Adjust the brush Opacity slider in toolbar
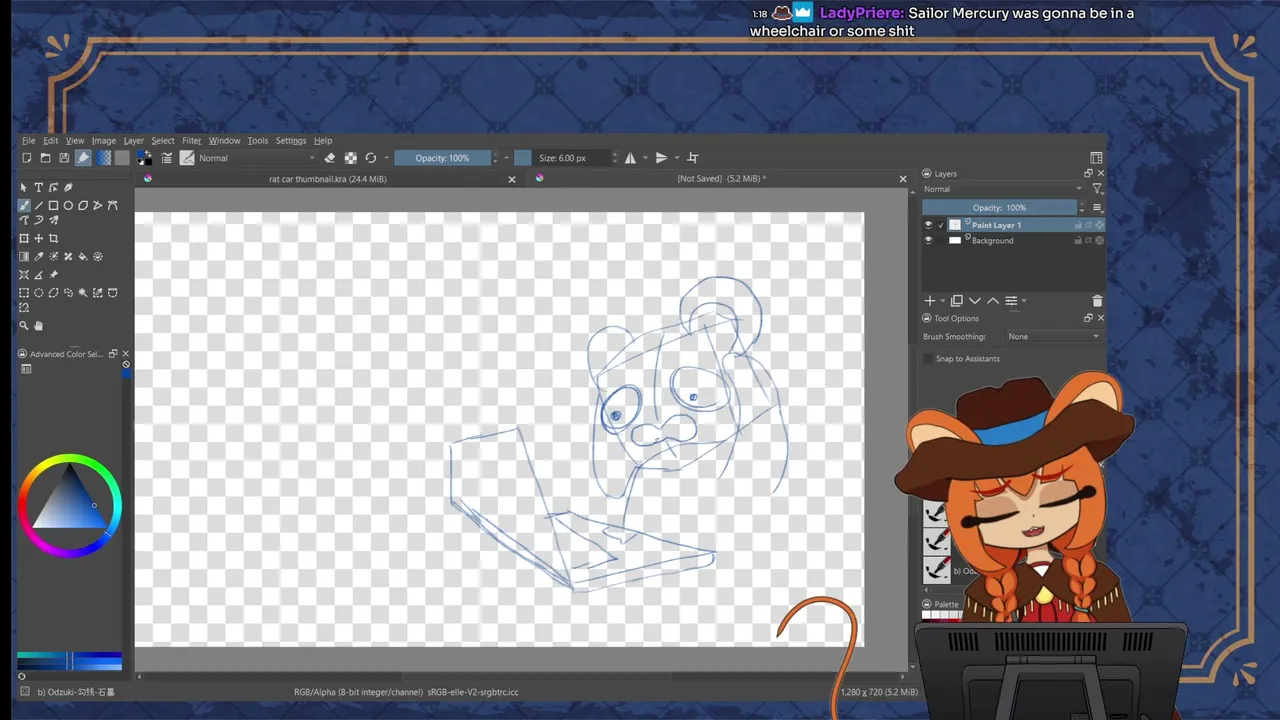1280x720 pixels. tap(443, 158)
